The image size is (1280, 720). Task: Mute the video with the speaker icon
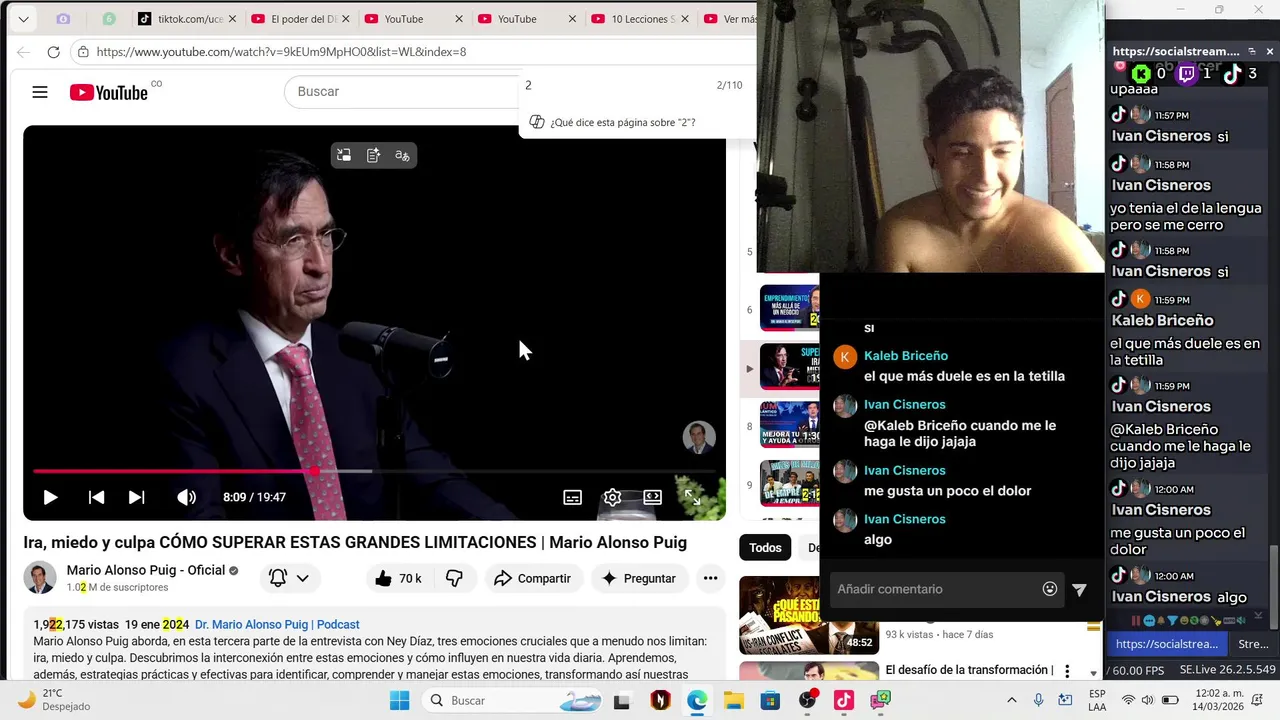pos(186,497)
